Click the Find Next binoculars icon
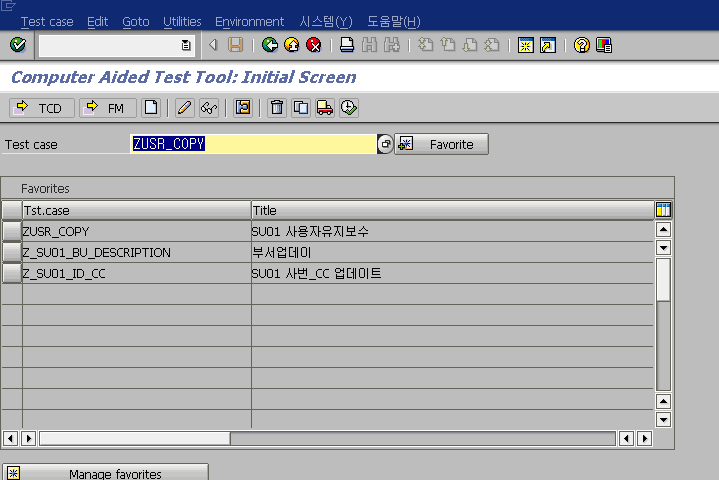 click(392, 45)
